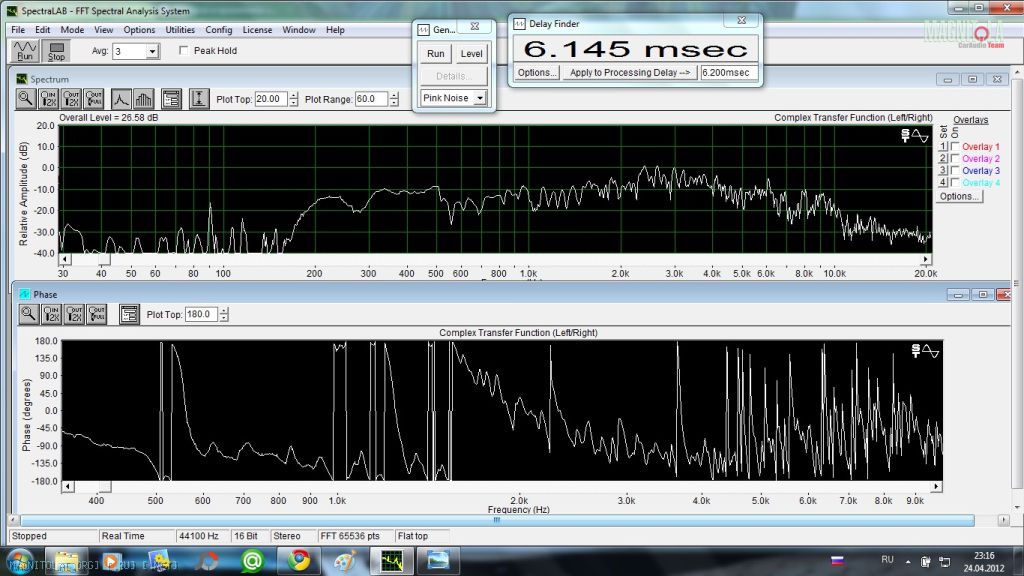This screenshot has height=576, width=1024.
Task: Click Set button for Overlay 3
Action: click(x=943, y=170)
